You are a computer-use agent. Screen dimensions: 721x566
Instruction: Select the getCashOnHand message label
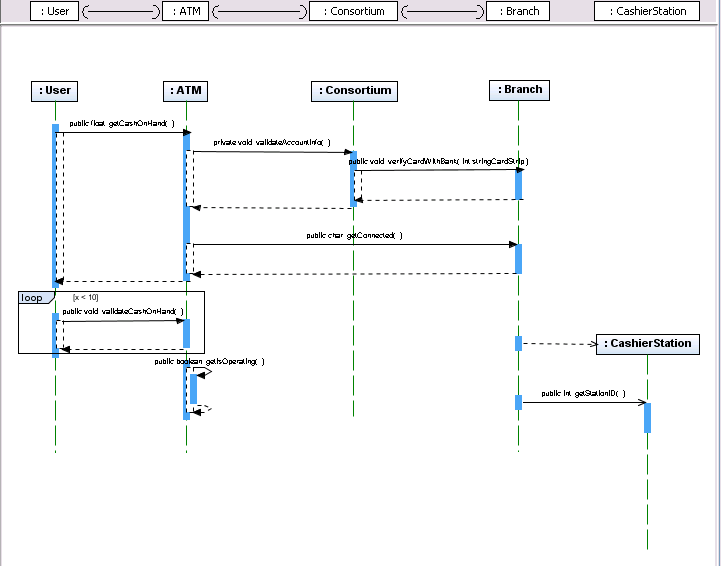pyautogui.click(x=122, y=123)
